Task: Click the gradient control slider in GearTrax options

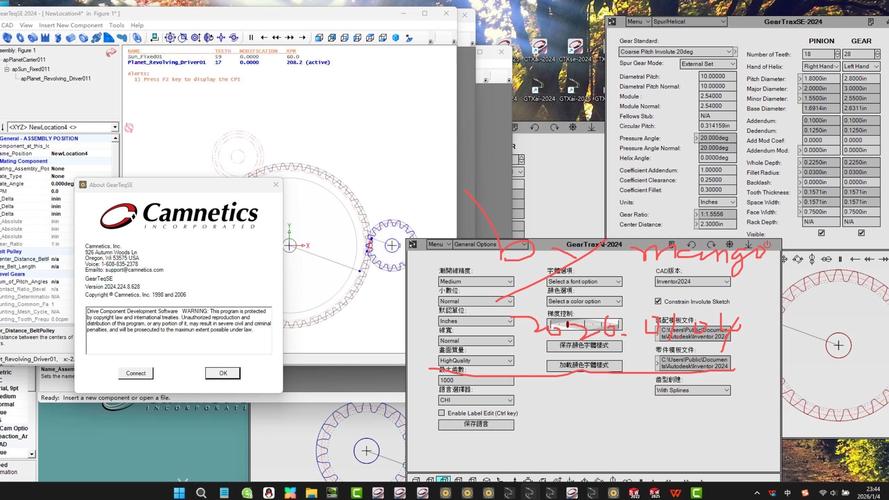Action: click(584, 324)
